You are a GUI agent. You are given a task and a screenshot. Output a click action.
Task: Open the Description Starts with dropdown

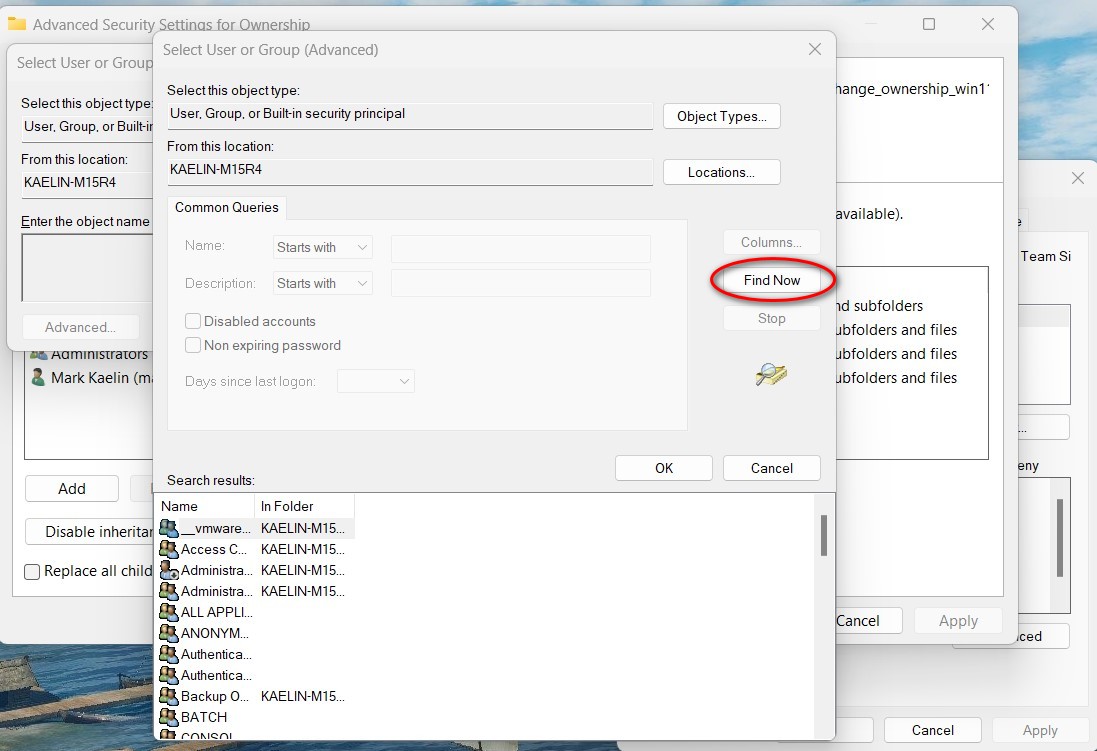(322, 283)
